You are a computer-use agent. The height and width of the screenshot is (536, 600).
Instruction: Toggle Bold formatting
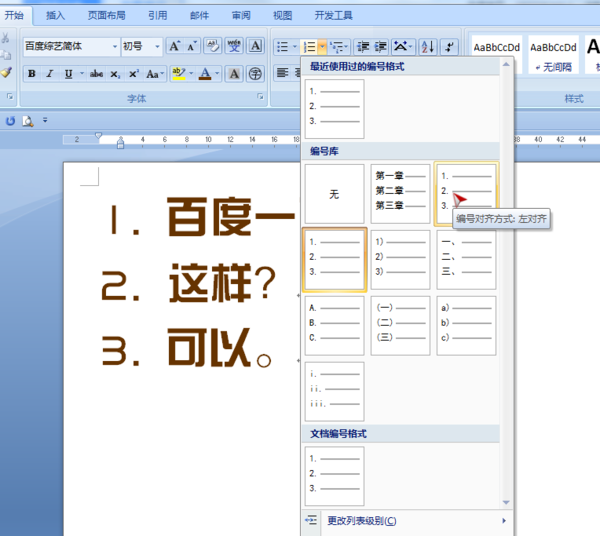[32, 73]
